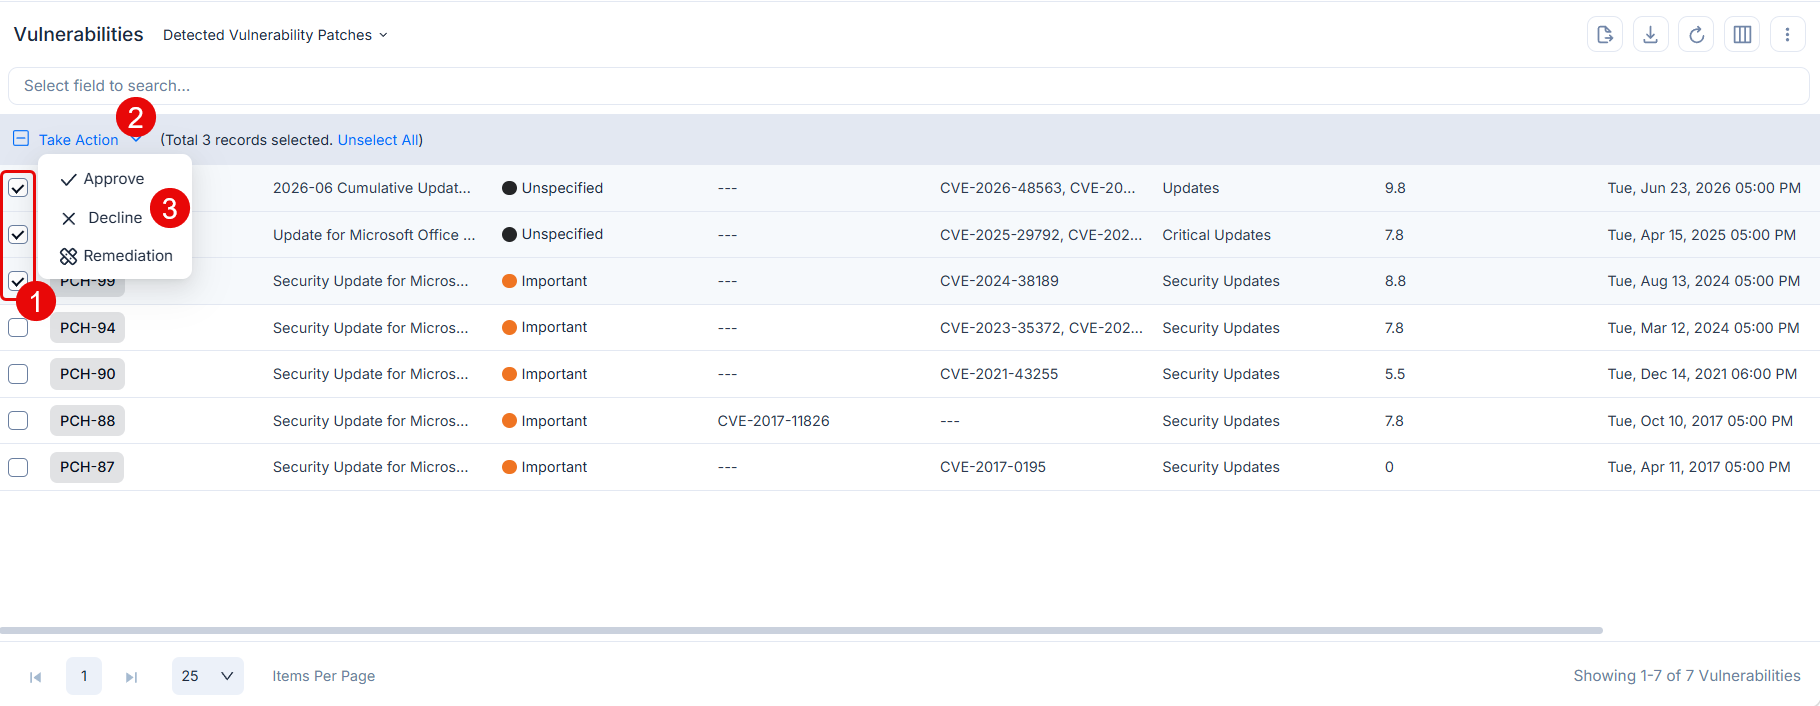
Task: Click the checkmark icon beside Approve
Action: point(68,179)
